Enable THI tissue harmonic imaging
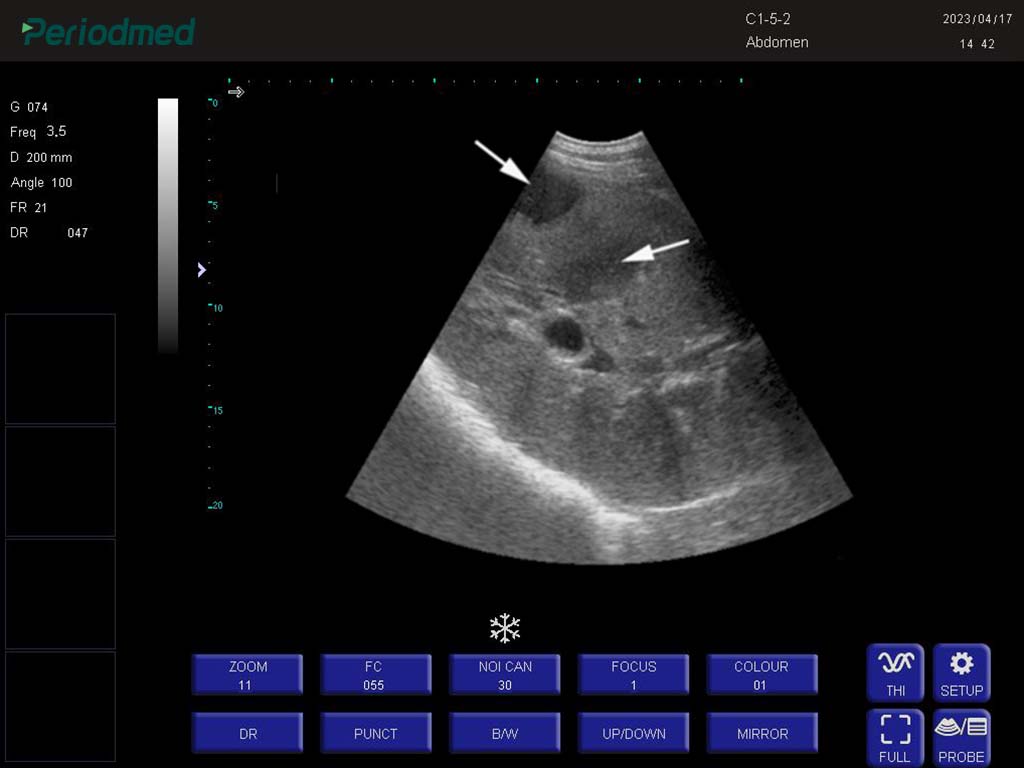The height and width of the screenshot is (768, 1024). tap(895, 673)
